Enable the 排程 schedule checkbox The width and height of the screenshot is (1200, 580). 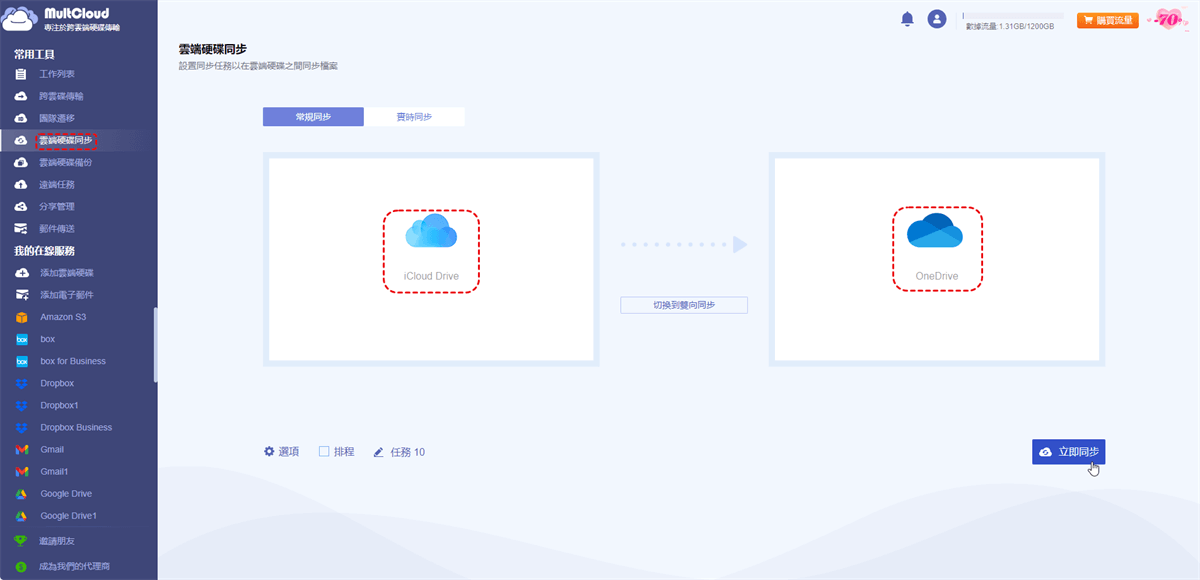[324, 451]
